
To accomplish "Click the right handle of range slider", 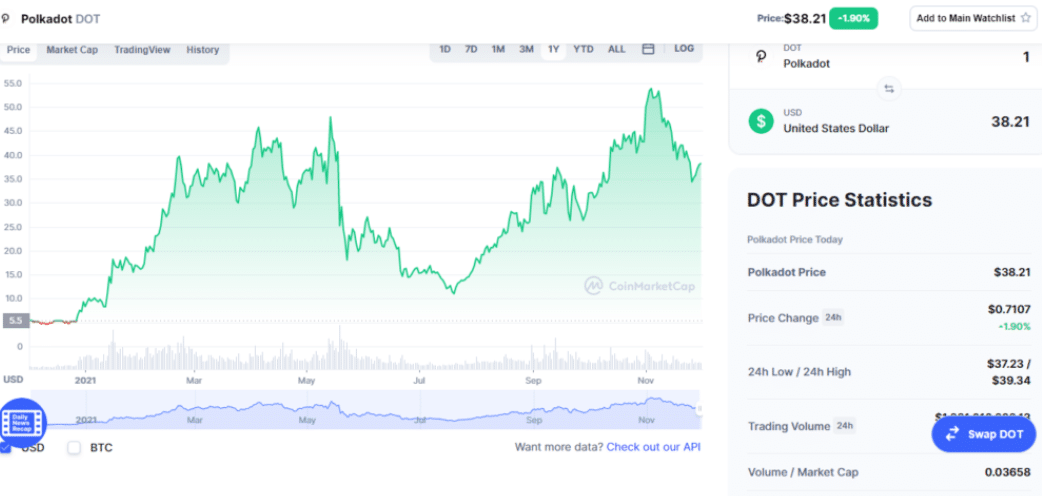I will pos(699,409).
